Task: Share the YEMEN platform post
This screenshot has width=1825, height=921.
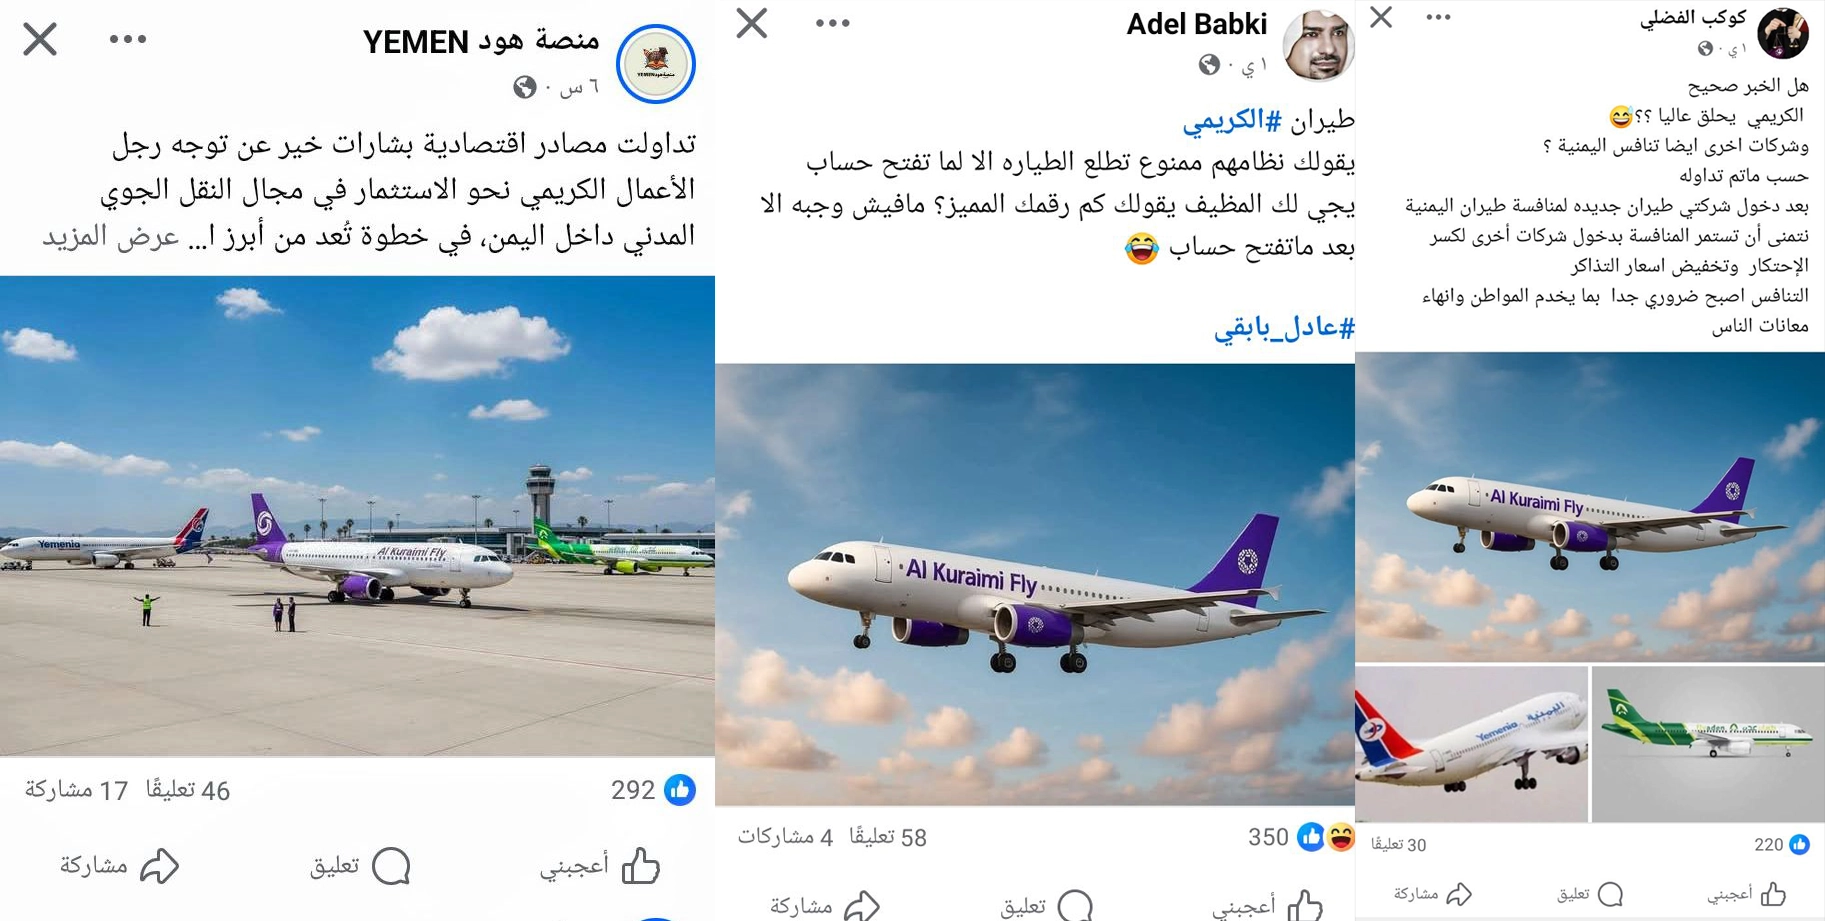Action: point(119,865)
